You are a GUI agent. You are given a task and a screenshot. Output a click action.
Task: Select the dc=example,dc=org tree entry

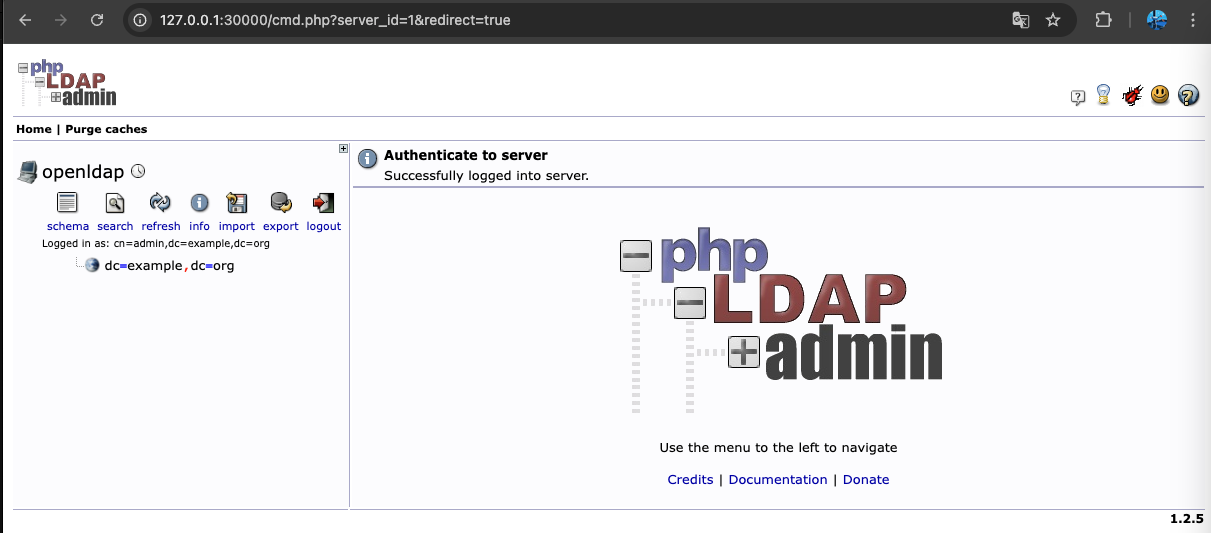point(169,266)
